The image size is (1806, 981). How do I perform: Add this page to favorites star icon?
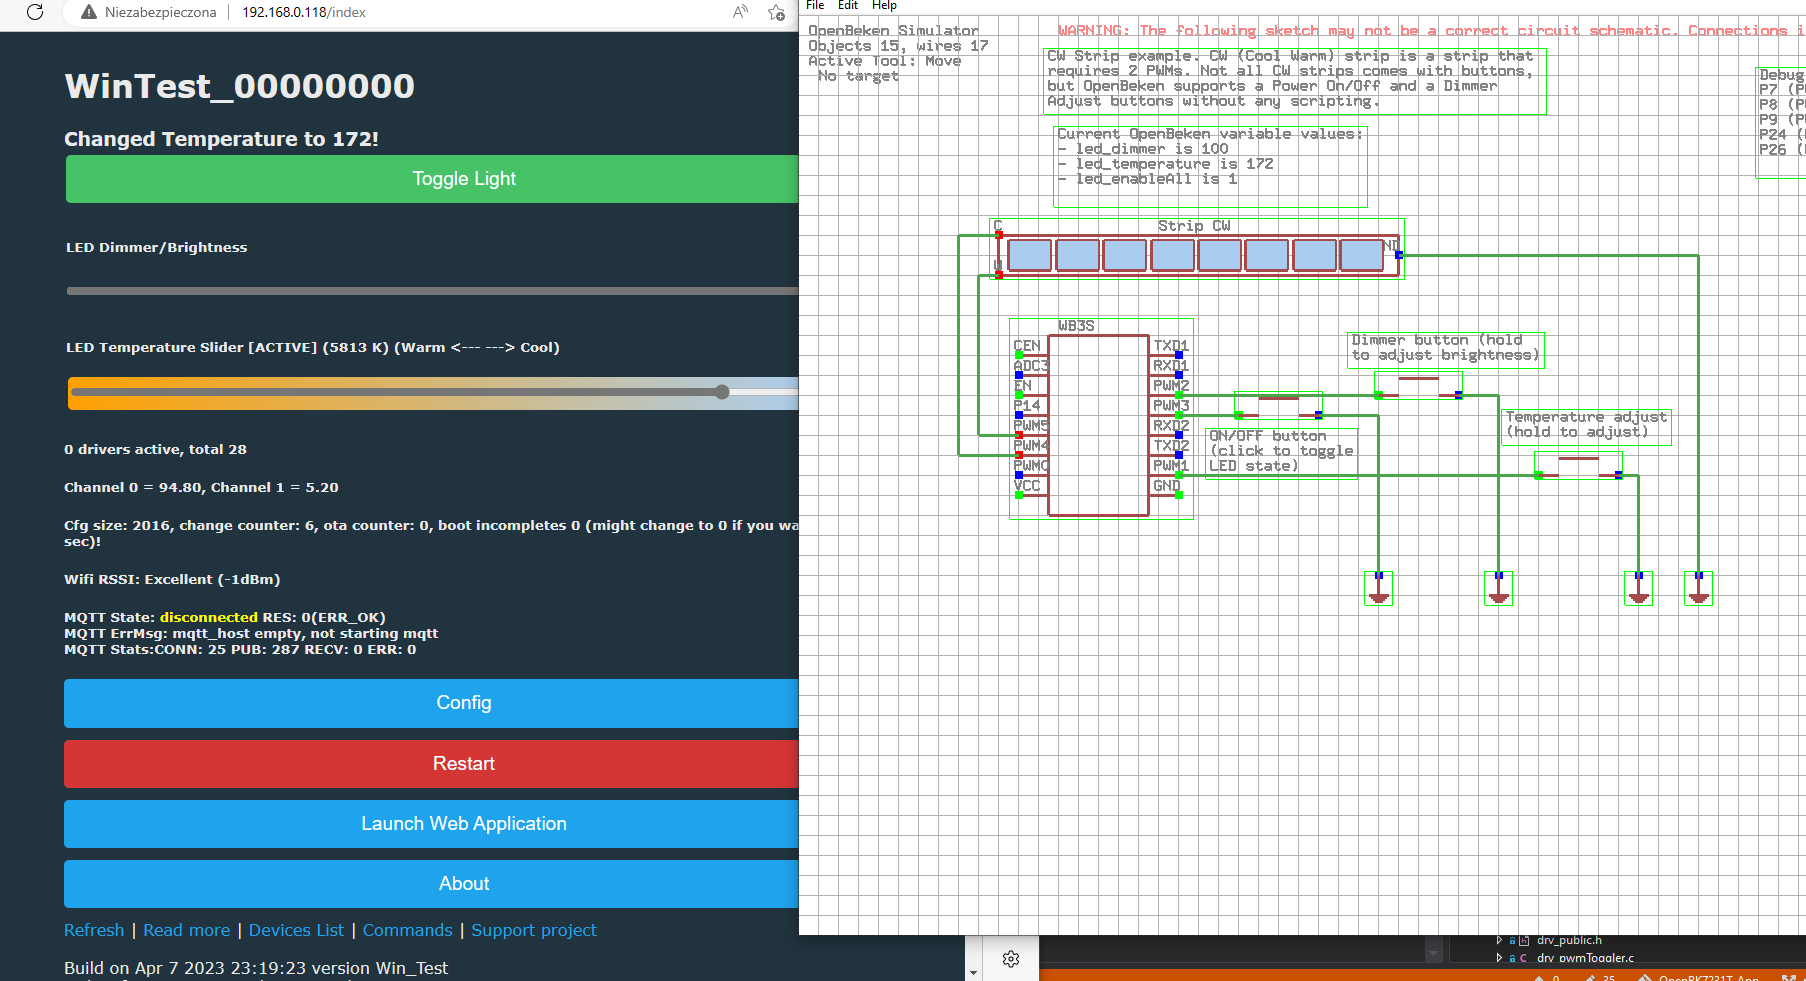[x=776, y=12]
